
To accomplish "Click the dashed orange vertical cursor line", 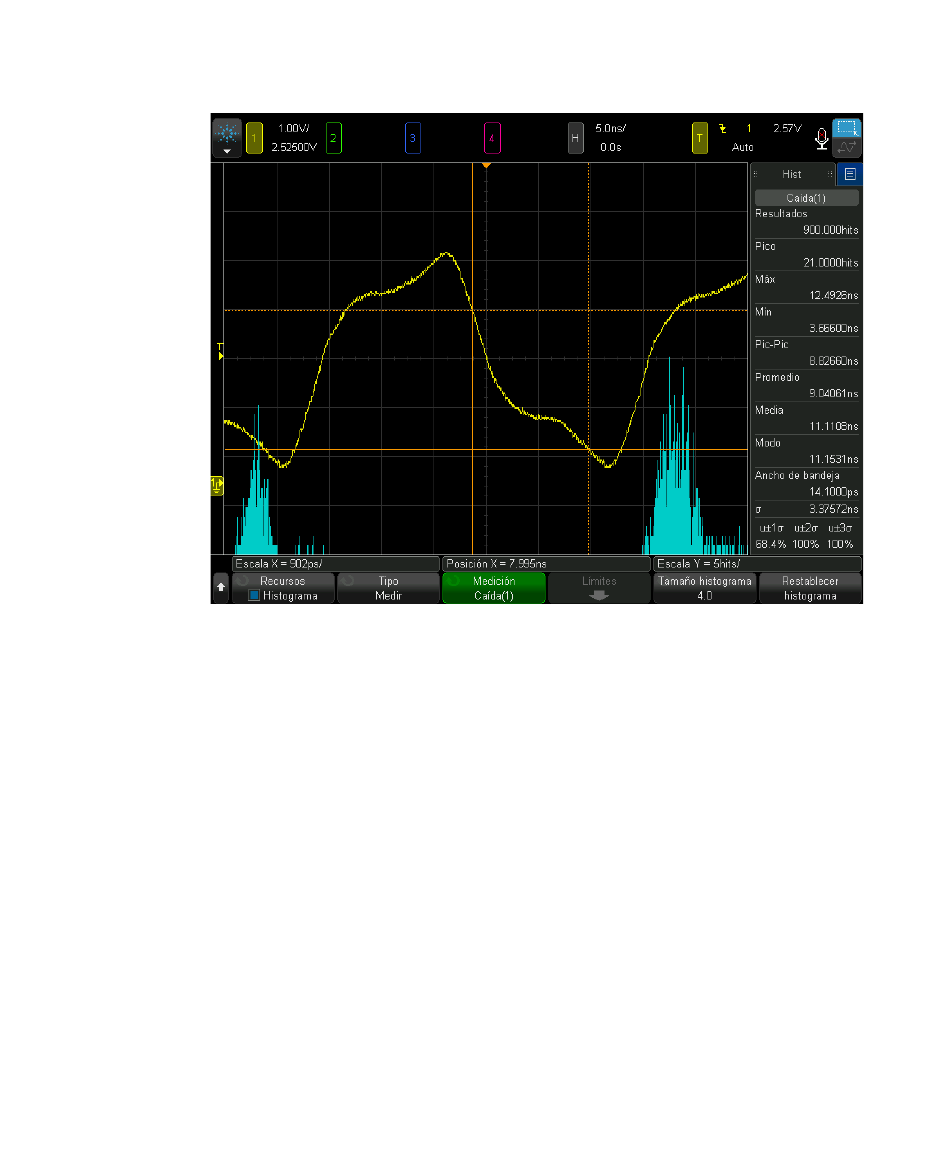I will tap(589, 357).
